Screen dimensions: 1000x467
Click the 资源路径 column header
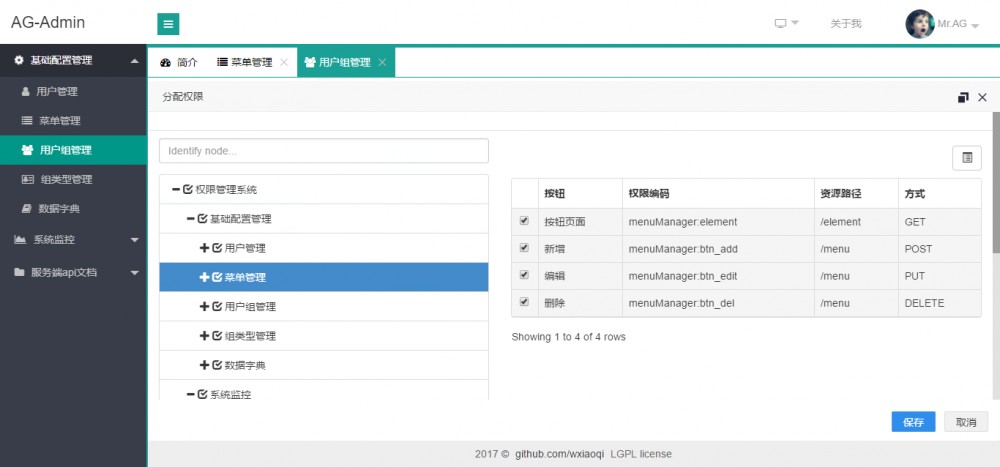[x=857, y=194]
